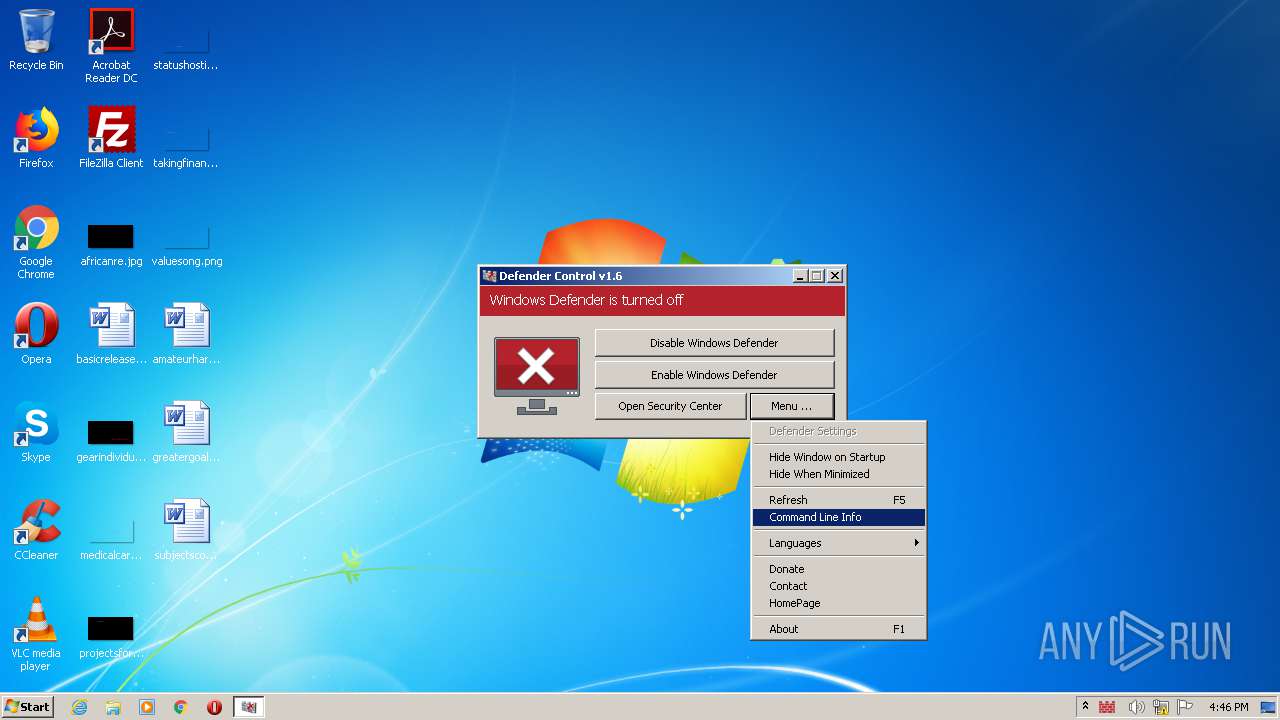Click network tray icon

point(1161,707)
